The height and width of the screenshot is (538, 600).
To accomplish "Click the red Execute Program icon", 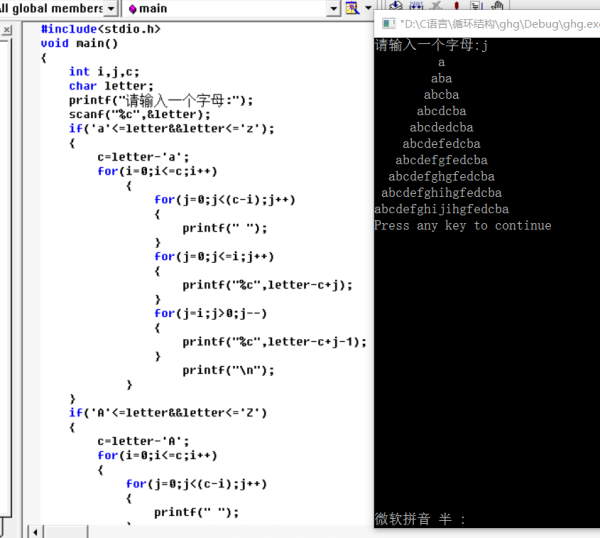I will [x=456, y=5].
